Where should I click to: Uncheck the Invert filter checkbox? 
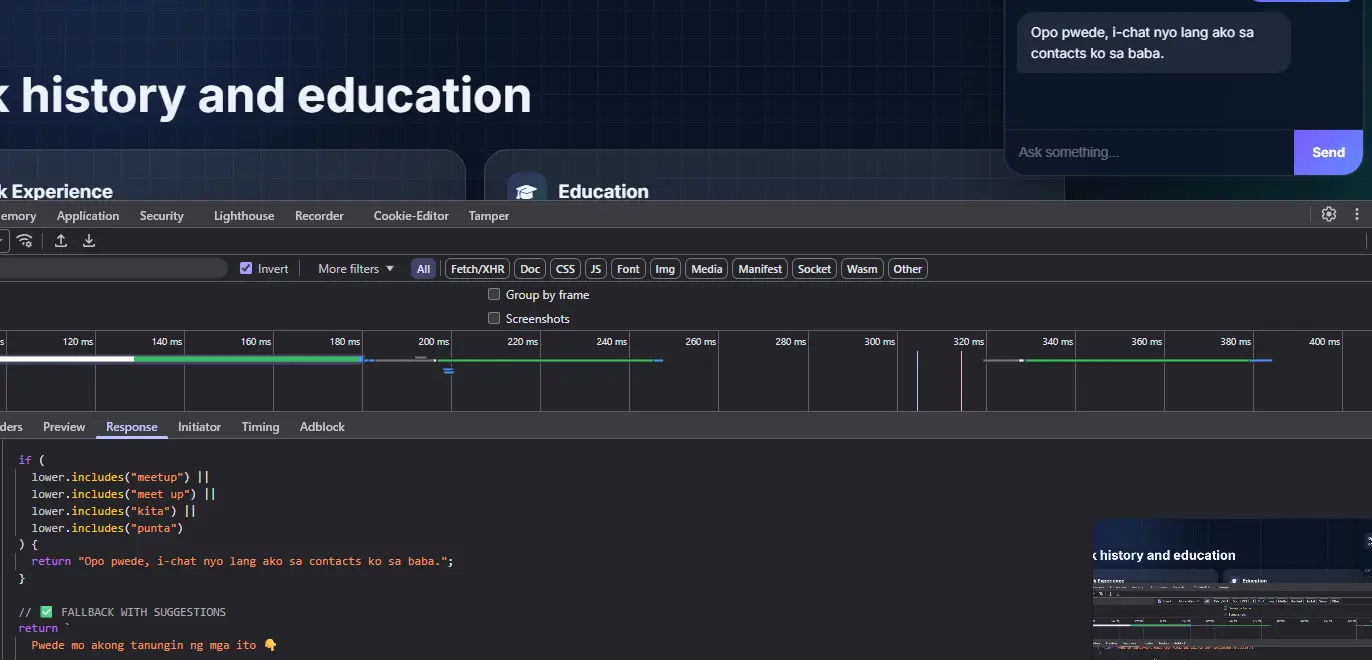coord(246,268)
